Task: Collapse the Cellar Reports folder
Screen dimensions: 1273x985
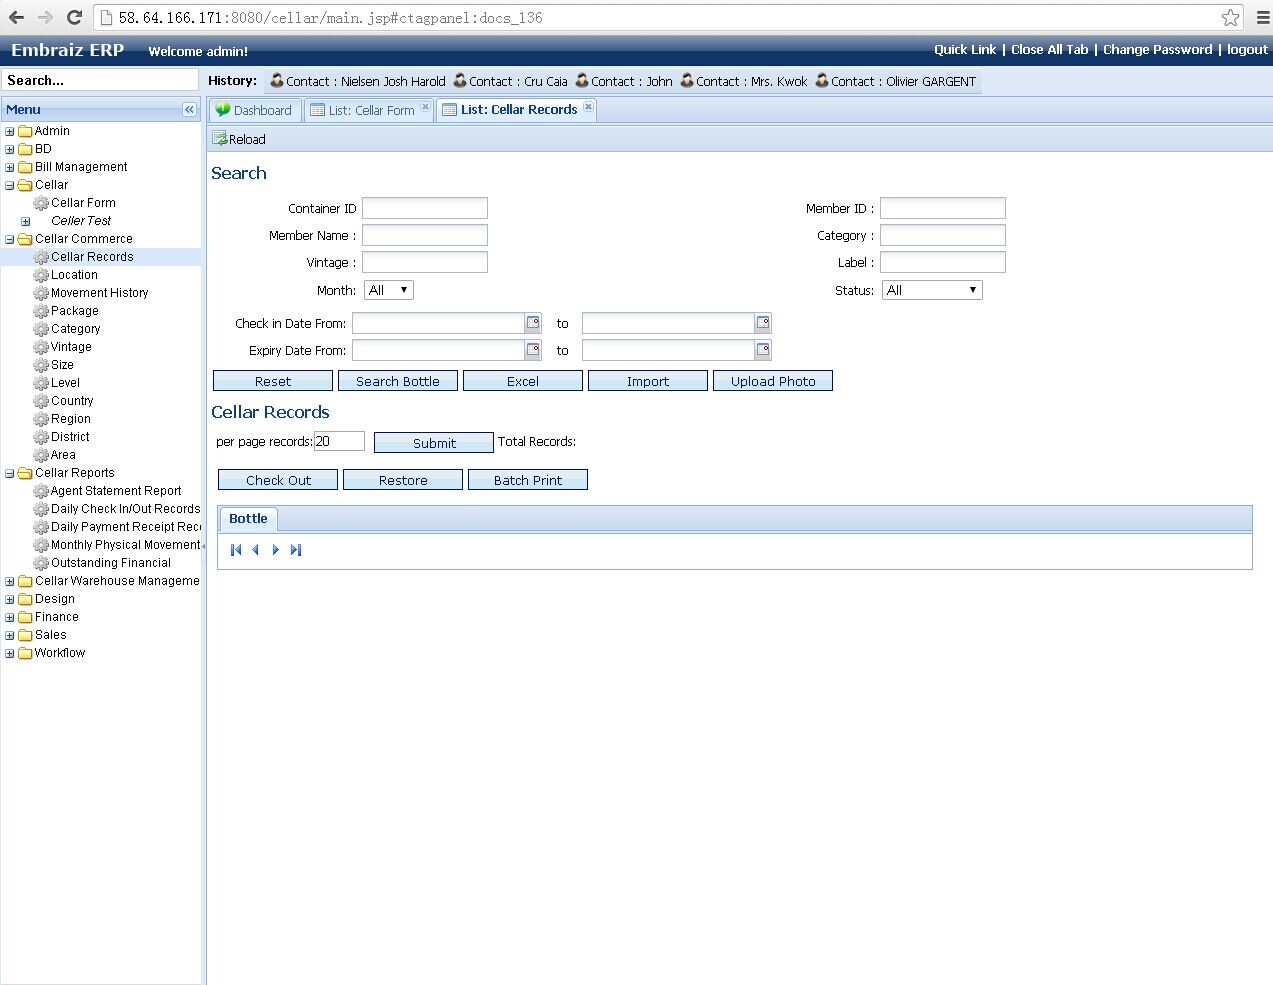Action: click(x=10, y=473)
